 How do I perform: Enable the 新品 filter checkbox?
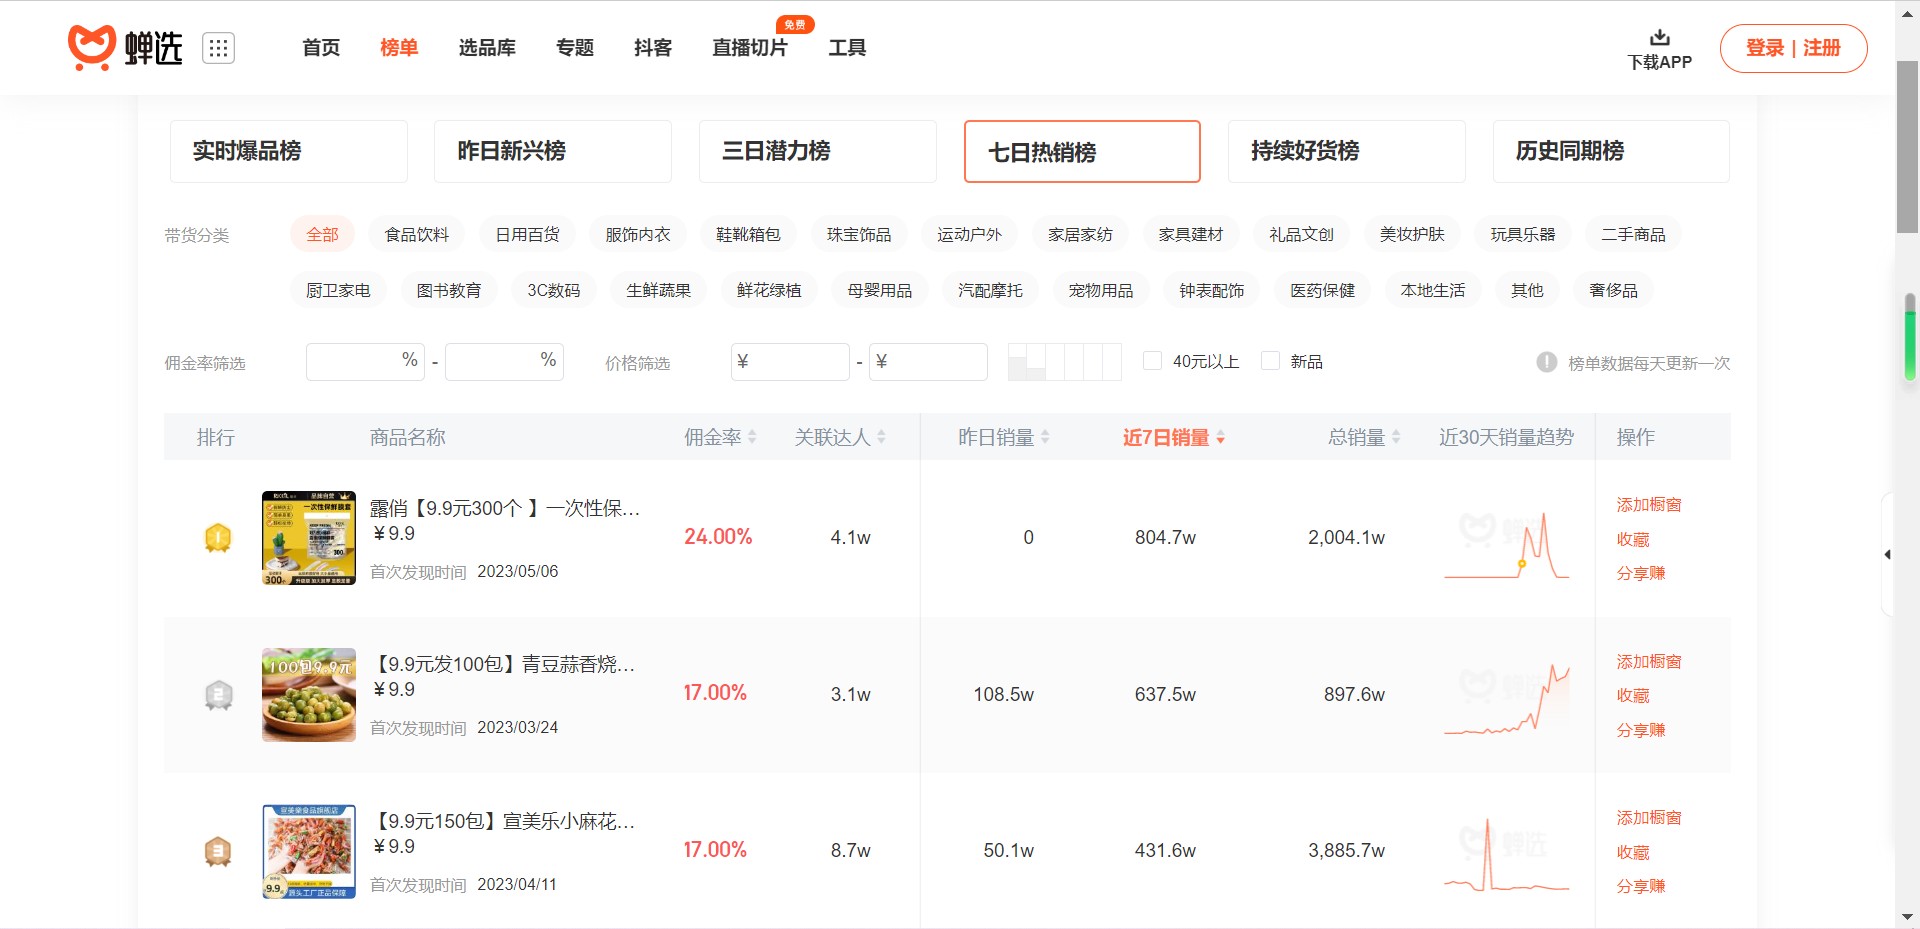click(1271, 361)
